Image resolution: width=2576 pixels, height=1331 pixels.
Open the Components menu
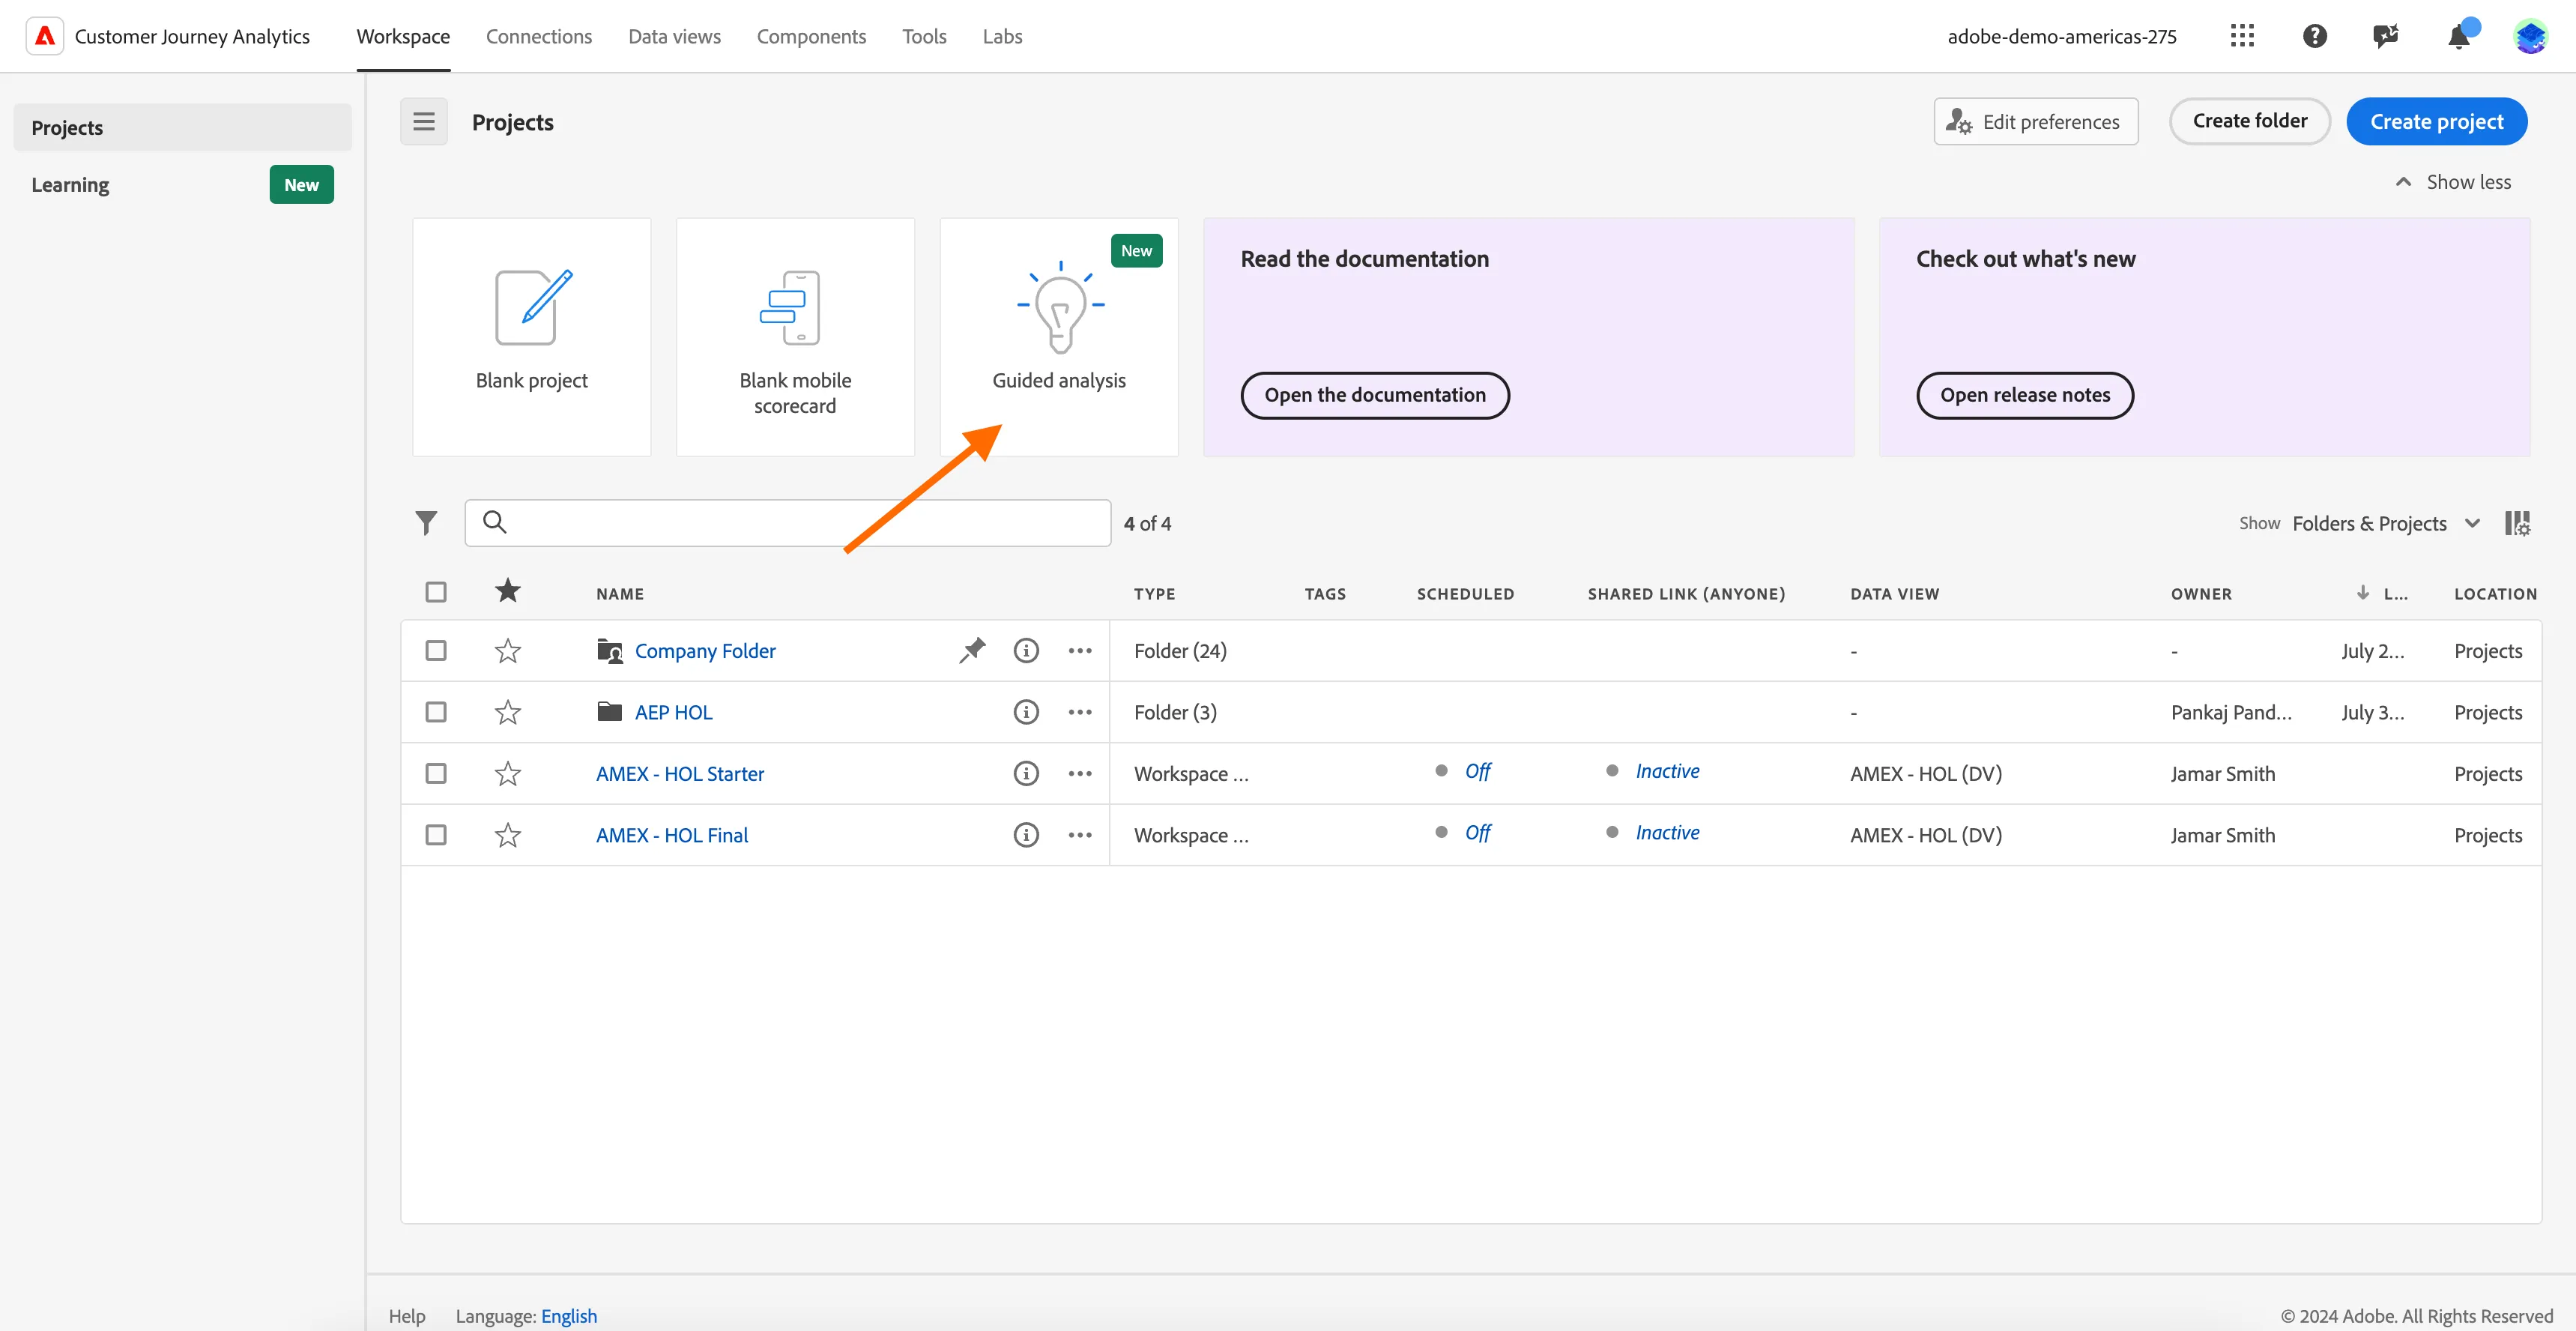811,36
